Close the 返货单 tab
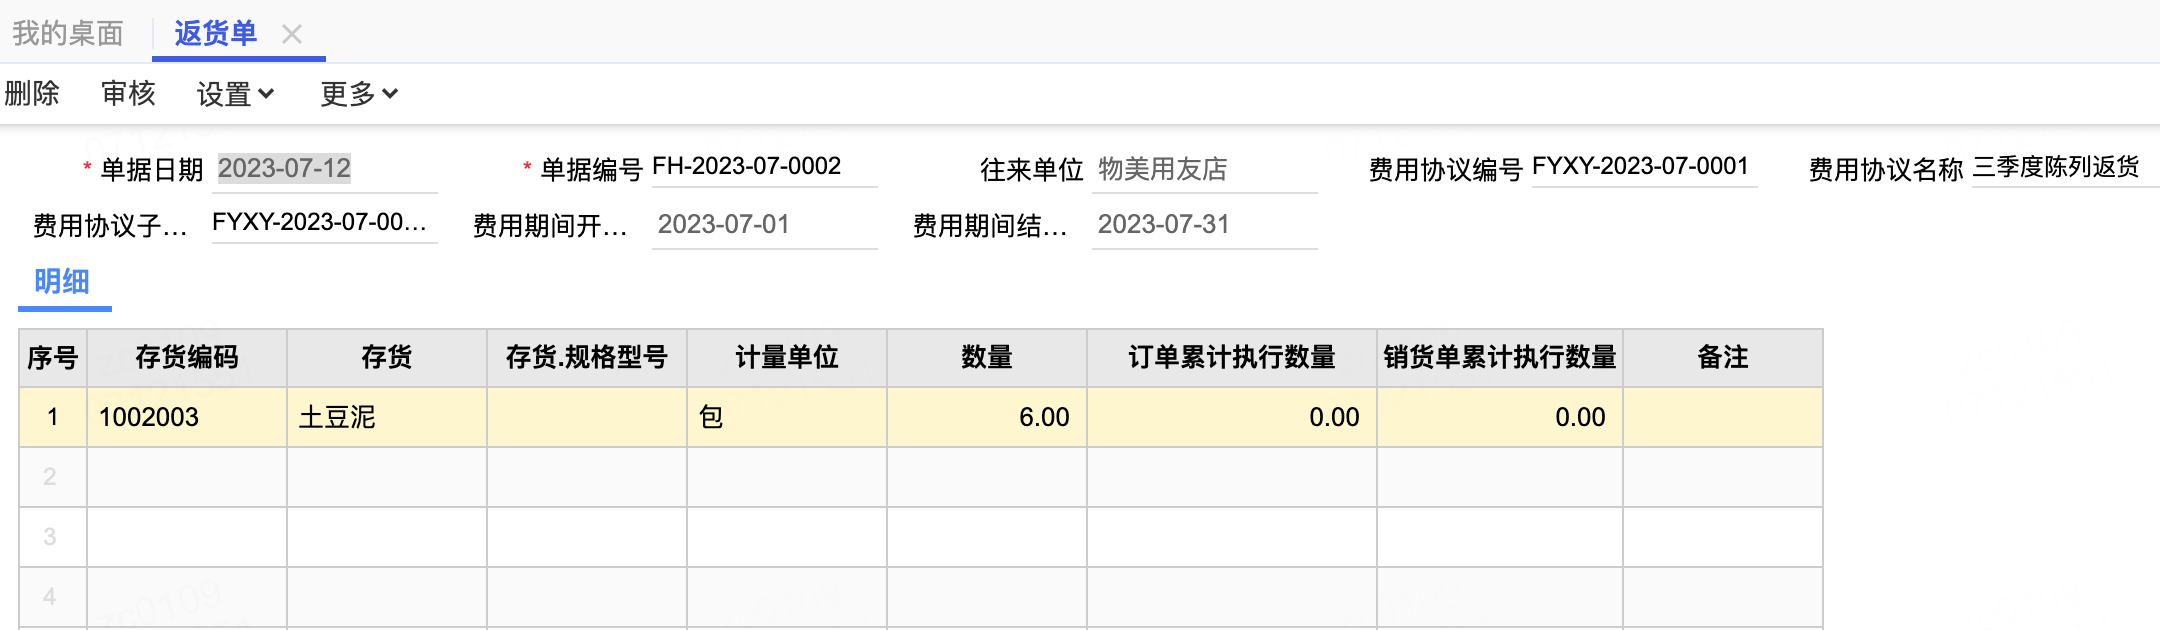 coord(292,35)
